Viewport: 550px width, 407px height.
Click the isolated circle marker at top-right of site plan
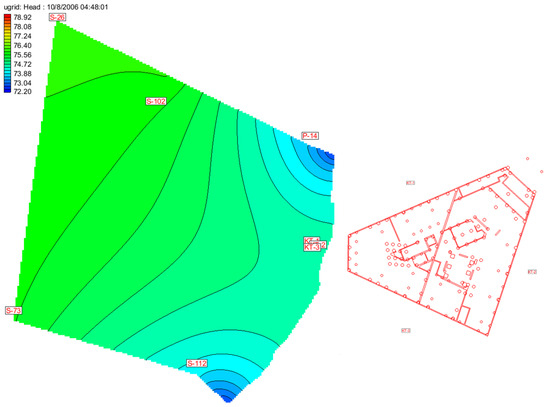(528, 159)
